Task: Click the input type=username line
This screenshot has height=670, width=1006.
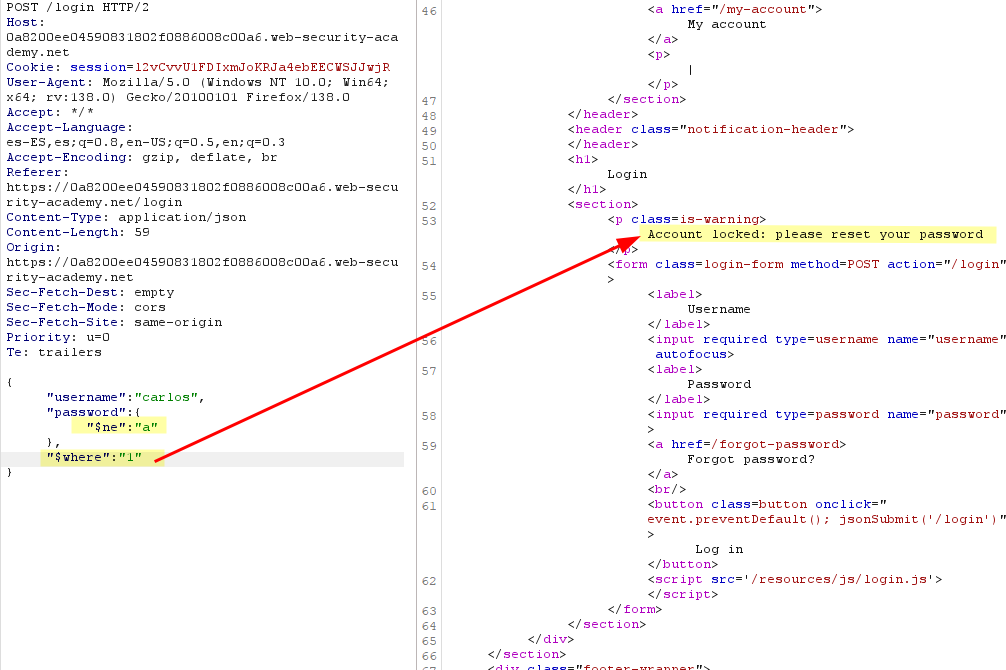Action: coord(826,339)
